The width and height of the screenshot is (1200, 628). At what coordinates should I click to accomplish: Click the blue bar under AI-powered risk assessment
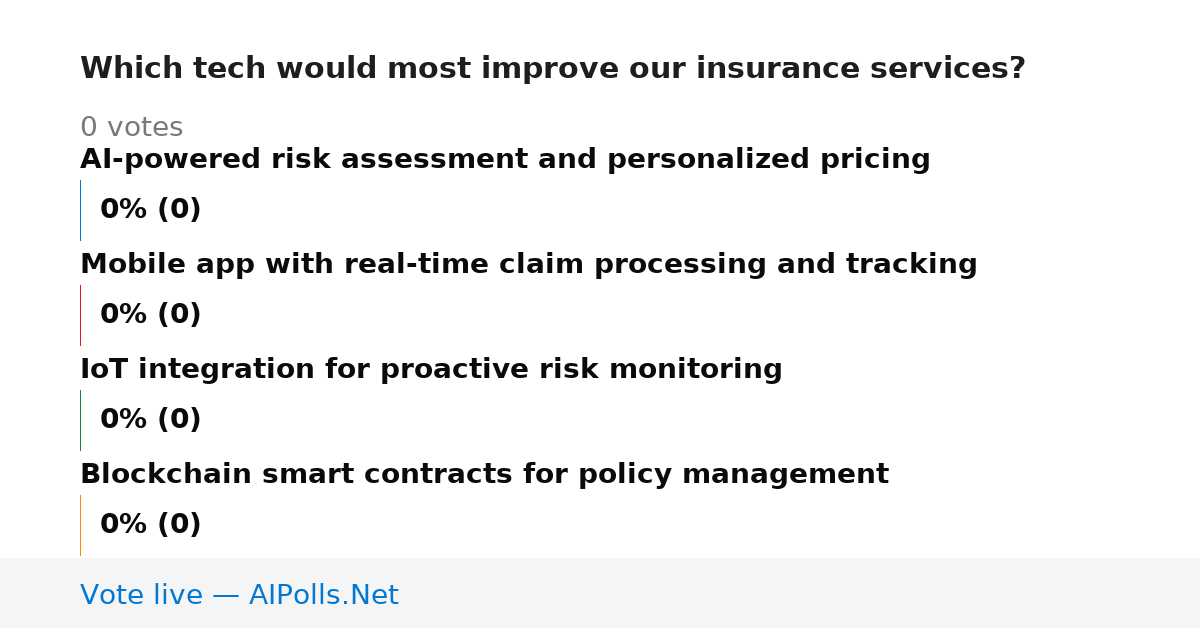[x=80, y=210]
